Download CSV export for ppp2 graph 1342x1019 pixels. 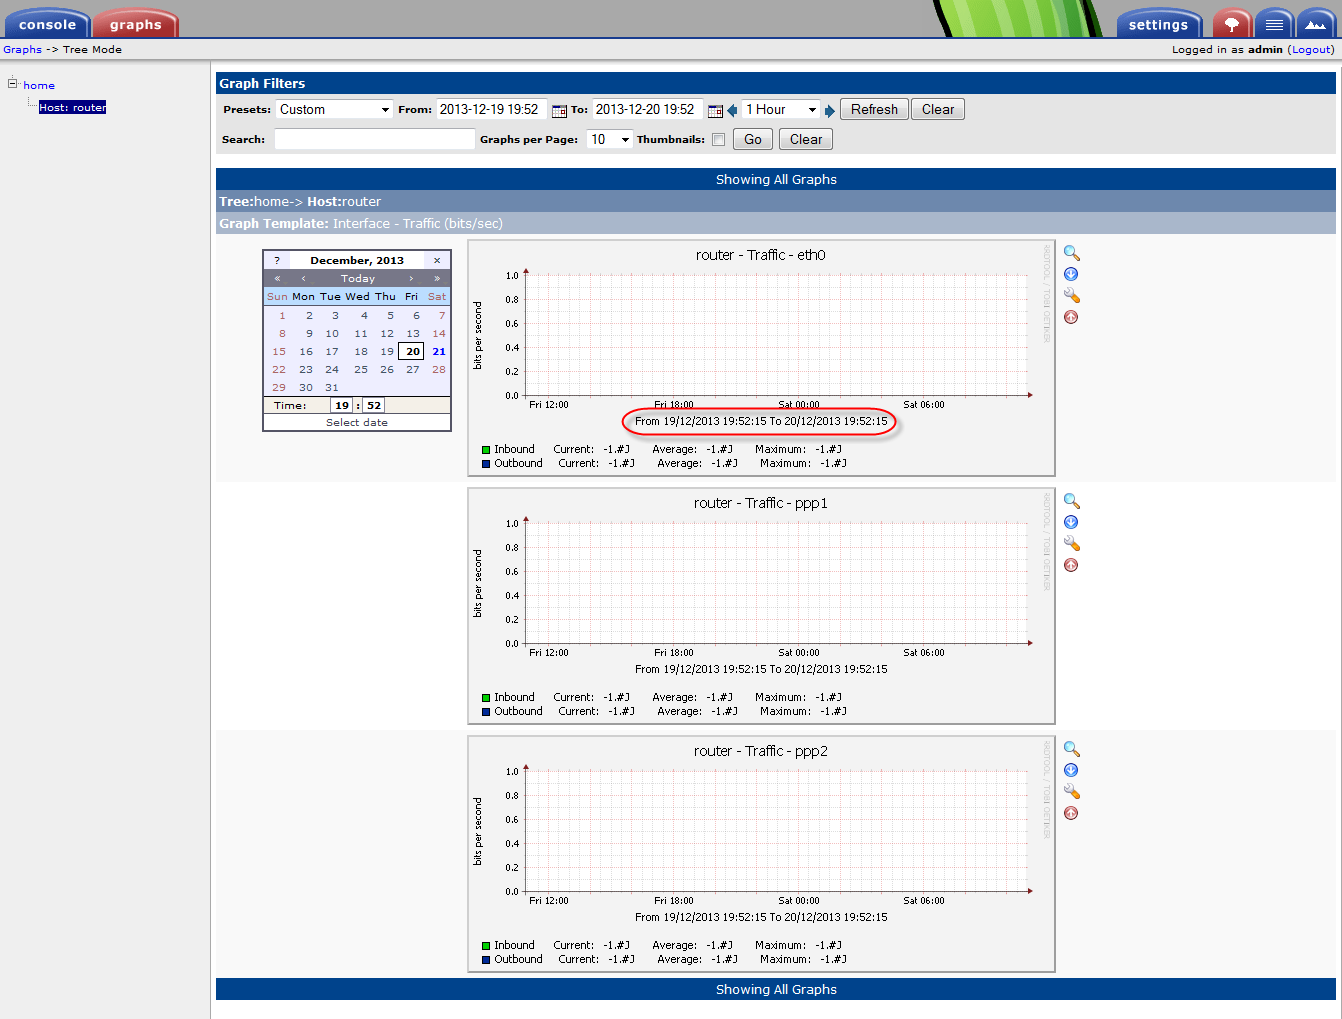point(1071,770)
